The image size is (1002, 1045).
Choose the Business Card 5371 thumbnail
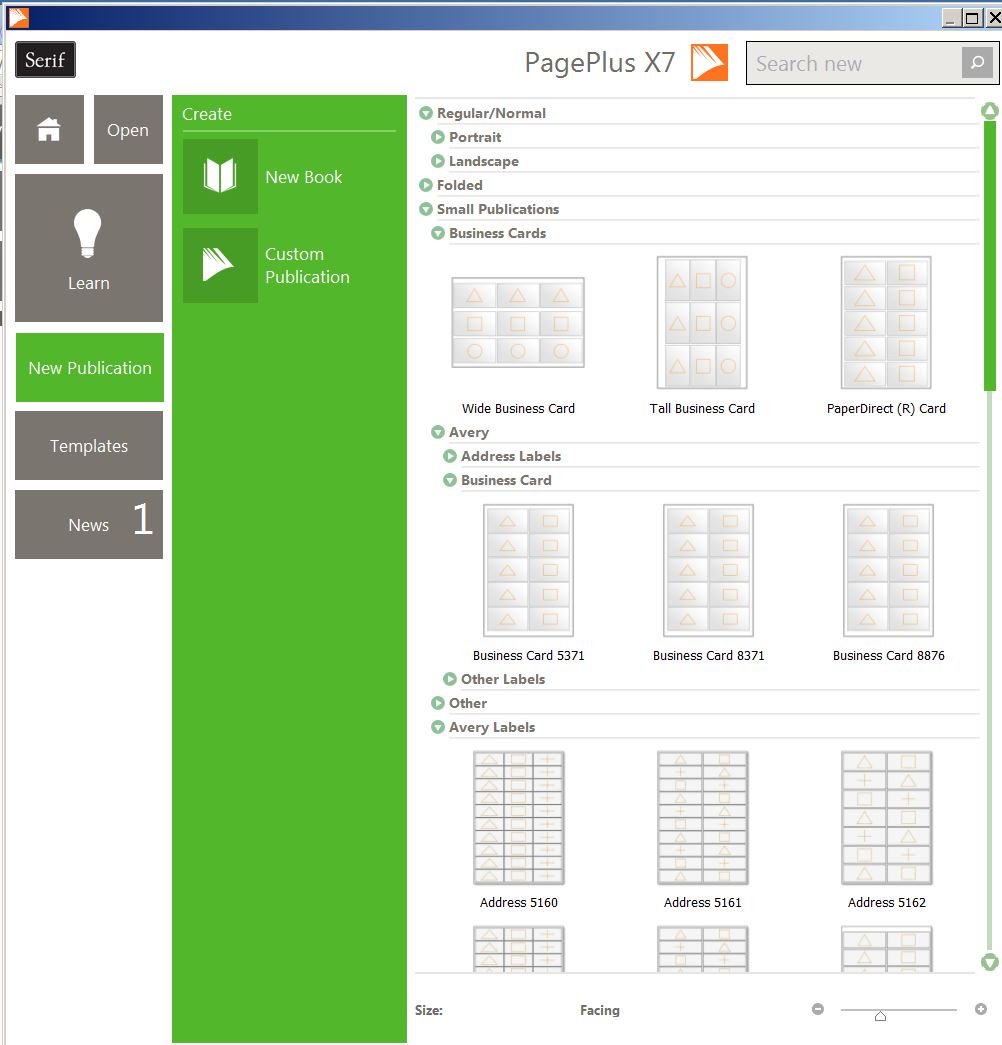point(529,570)
